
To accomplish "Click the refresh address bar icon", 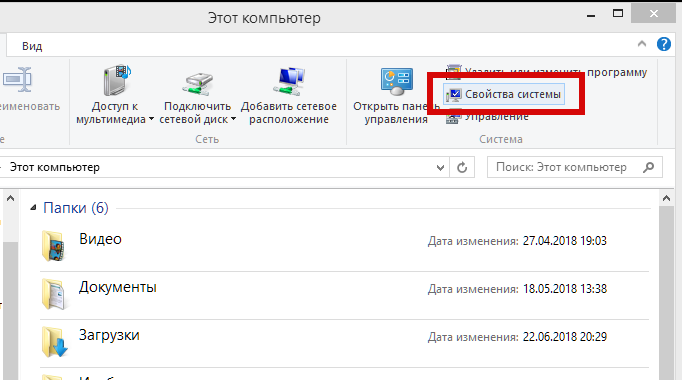I will tap(462, 167).
